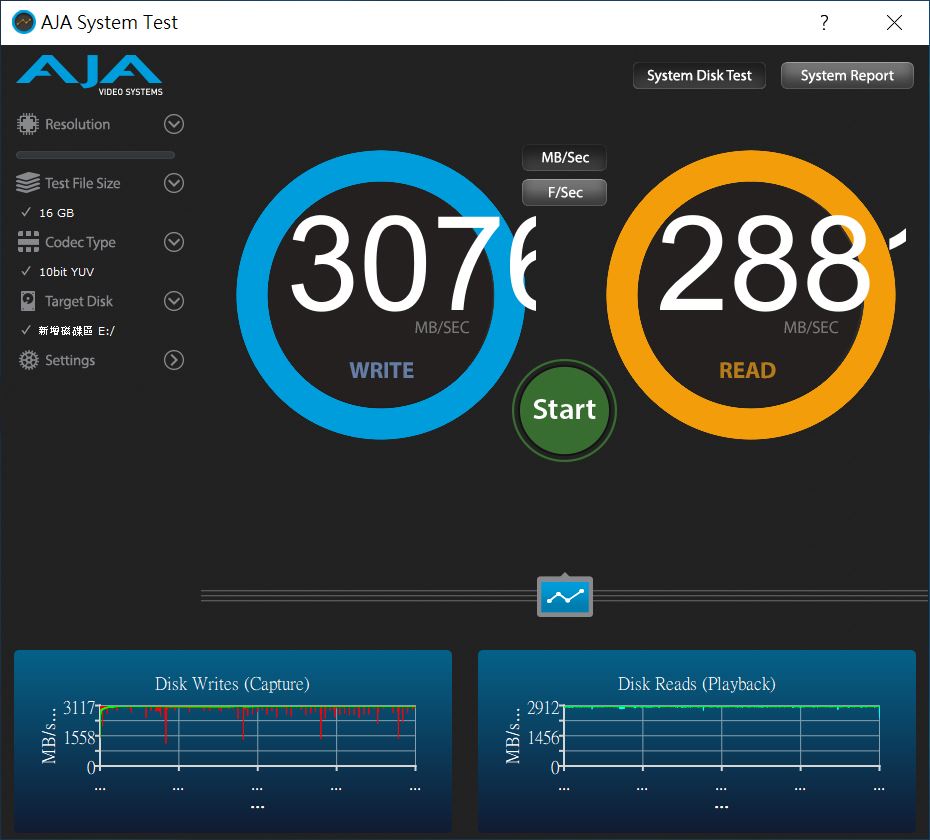Open the System Disk Test view
The width and height of the screenshot is (930, 840).
699,75
